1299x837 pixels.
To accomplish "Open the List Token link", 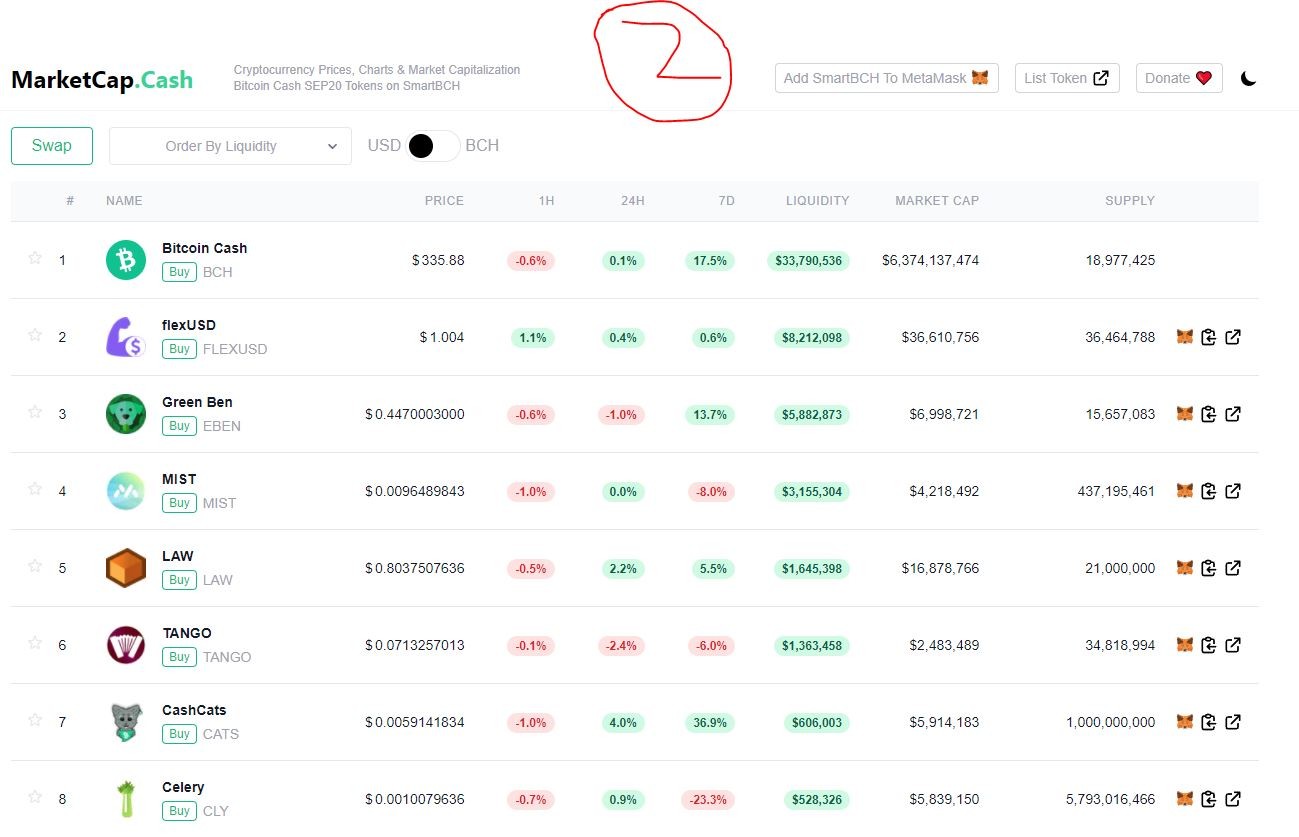I will [x=1067, y=78].
